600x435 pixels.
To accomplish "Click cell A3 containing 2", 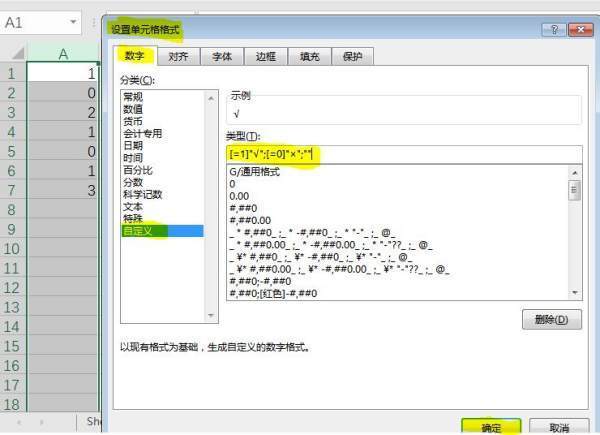I will 63,112.
